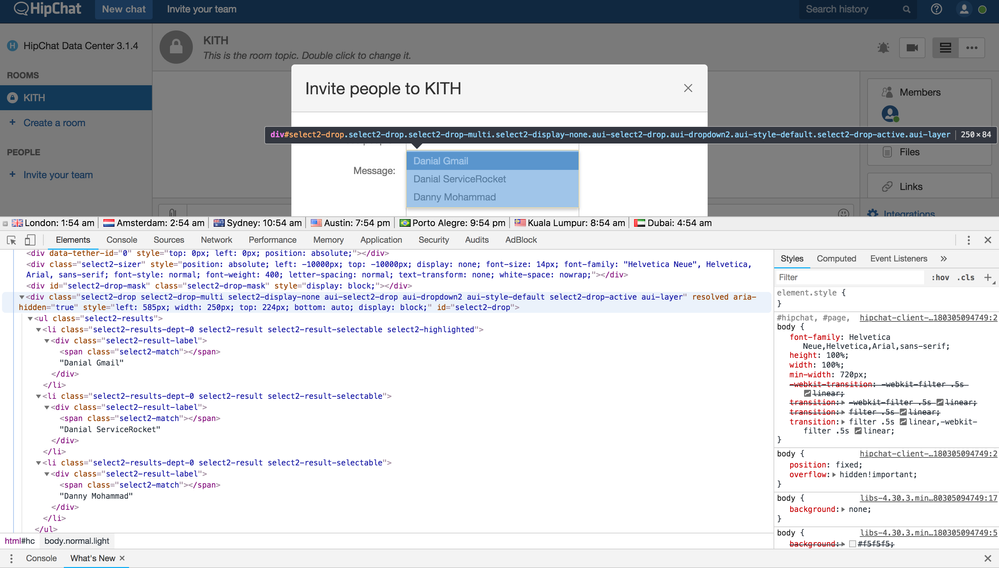
Task: Close the Invite people dialog
Action: pos(688,89)
